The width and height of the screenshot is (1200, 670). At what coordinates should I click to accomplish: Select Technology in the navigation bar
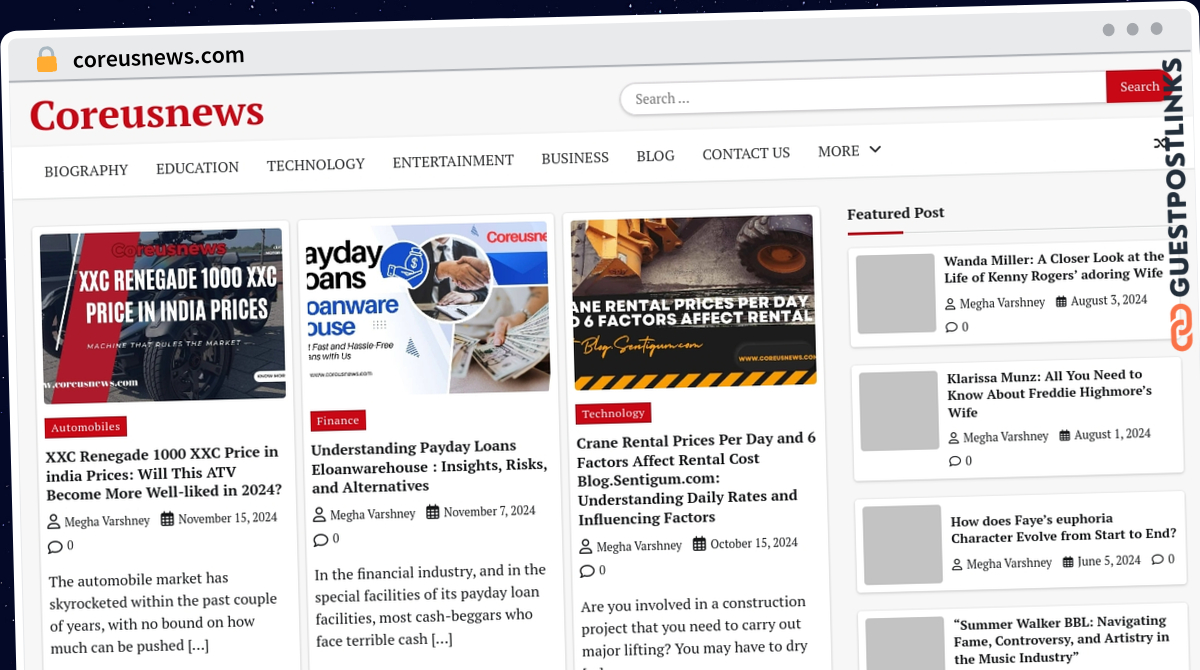tap(316, 164)
